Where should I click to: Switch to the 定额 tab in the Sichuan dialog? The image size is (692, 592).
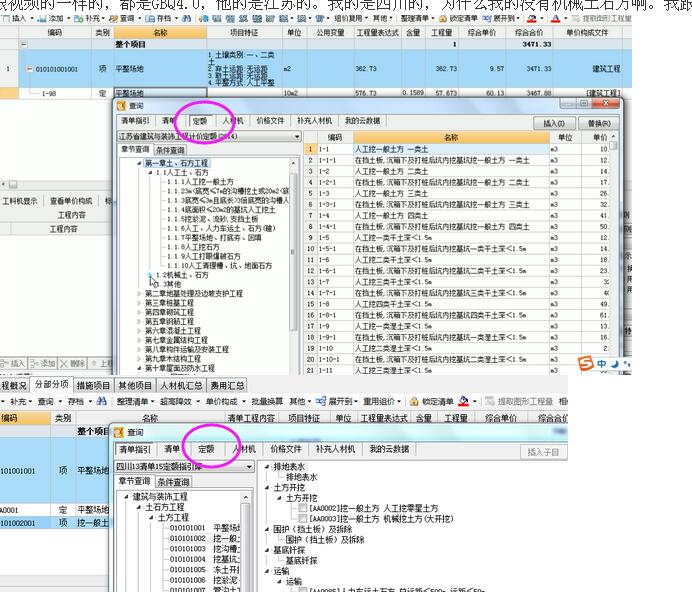tap(206, 449)
